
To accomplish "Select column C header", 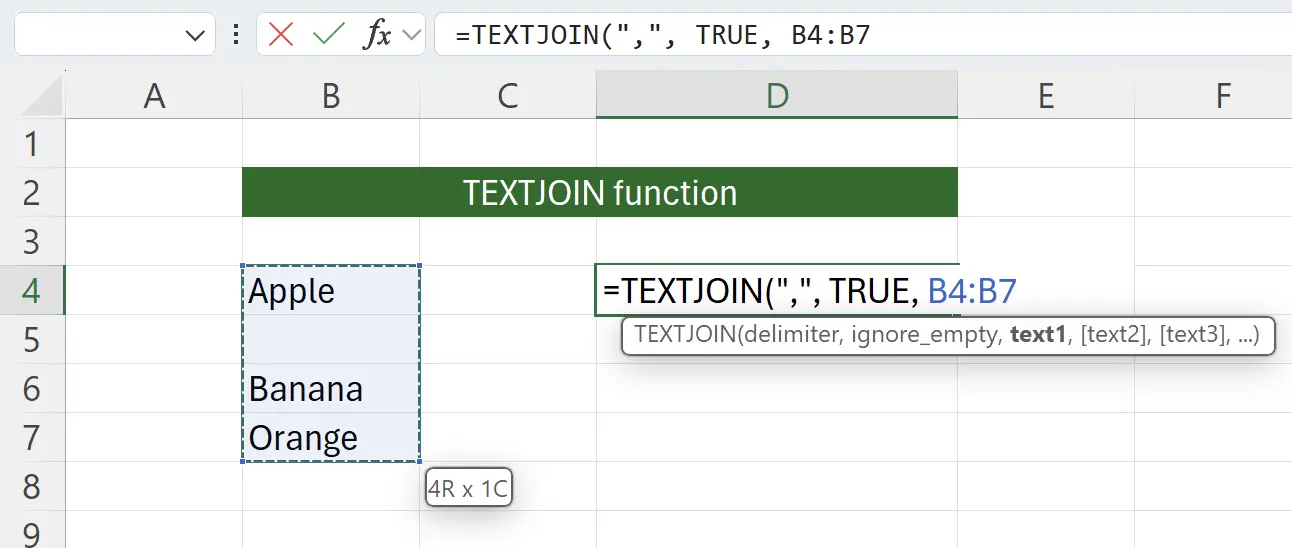I will point(508,96).
